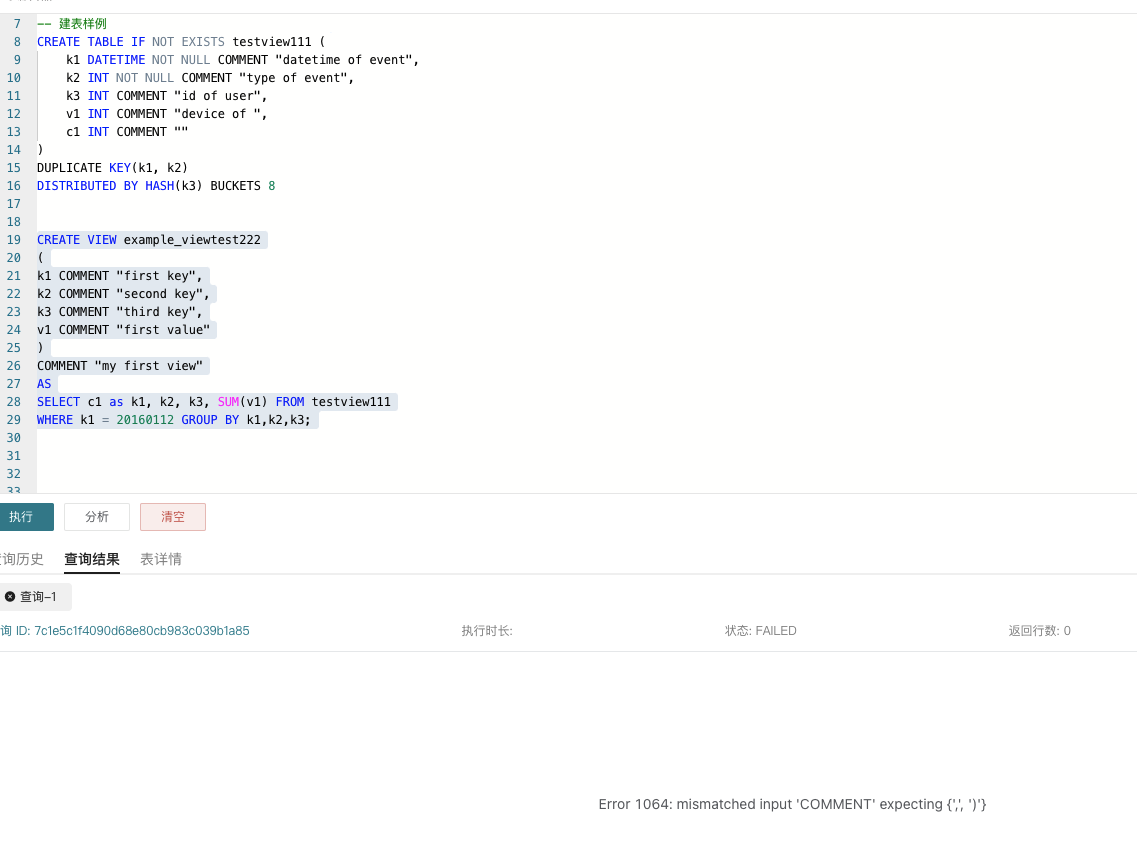Switch to the 查询历史 tab
Screen dimensions: 1137x851
[x=22, y=559]
